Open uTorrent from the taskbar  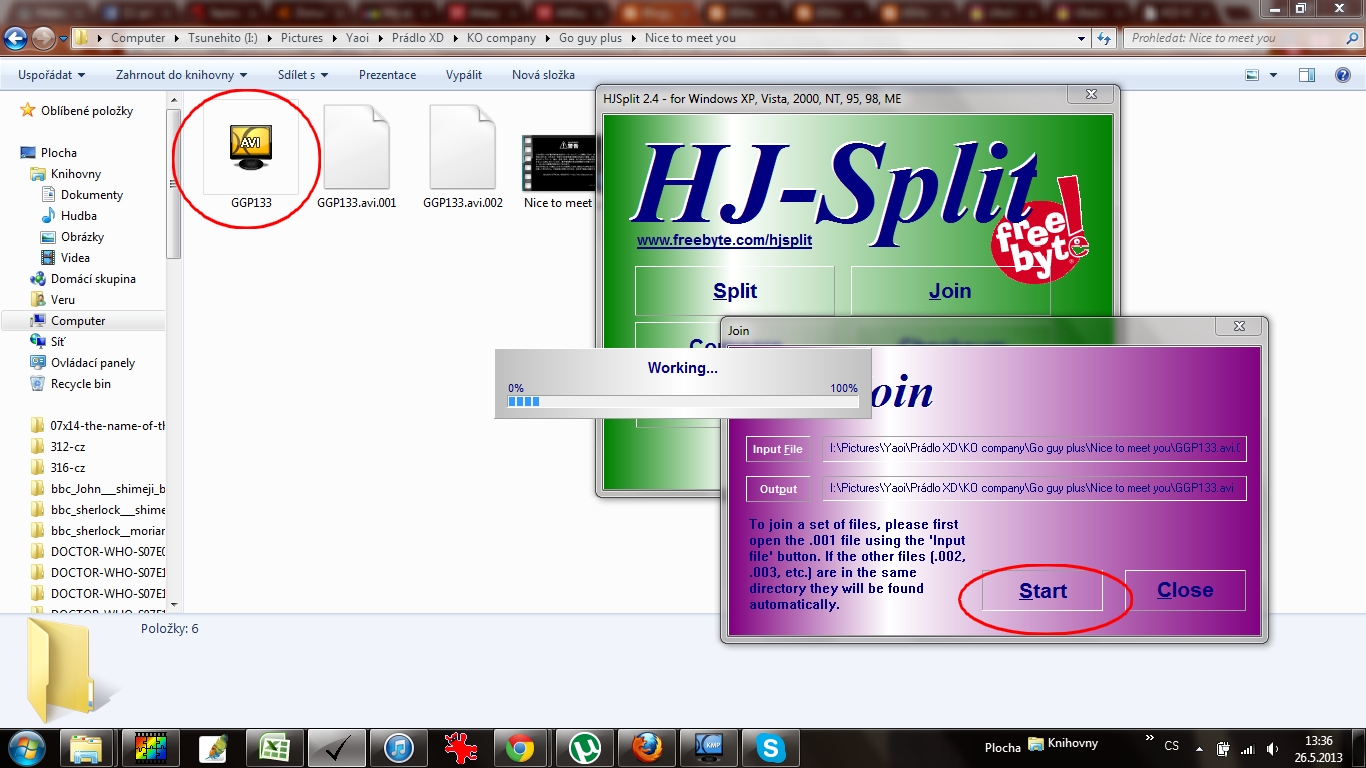[x=584, y=747]
